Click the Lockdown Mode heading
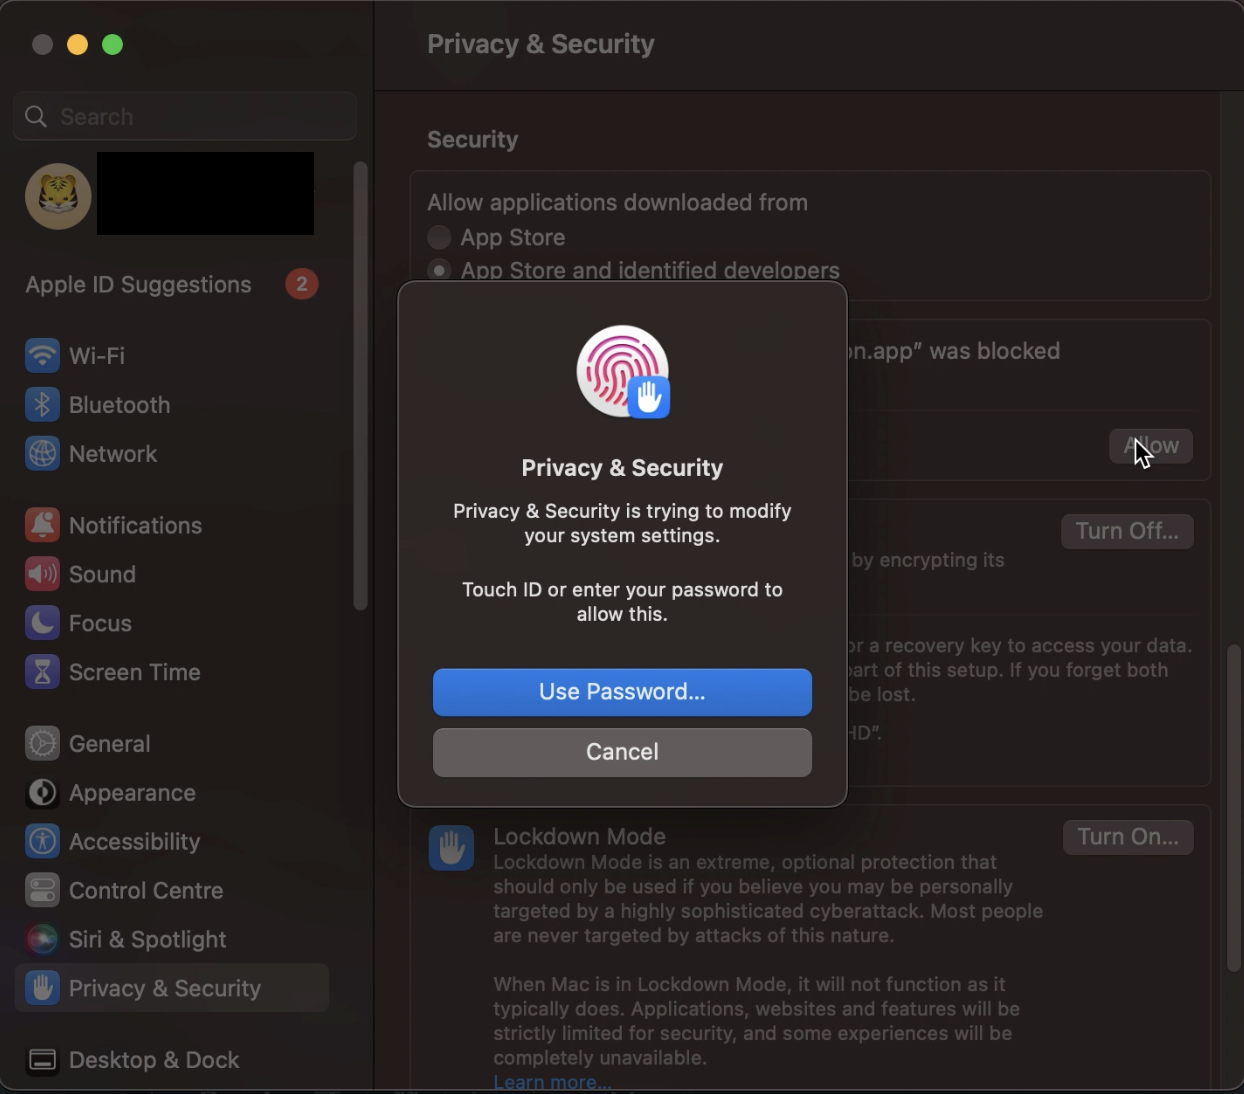 (x=579, y=836)
